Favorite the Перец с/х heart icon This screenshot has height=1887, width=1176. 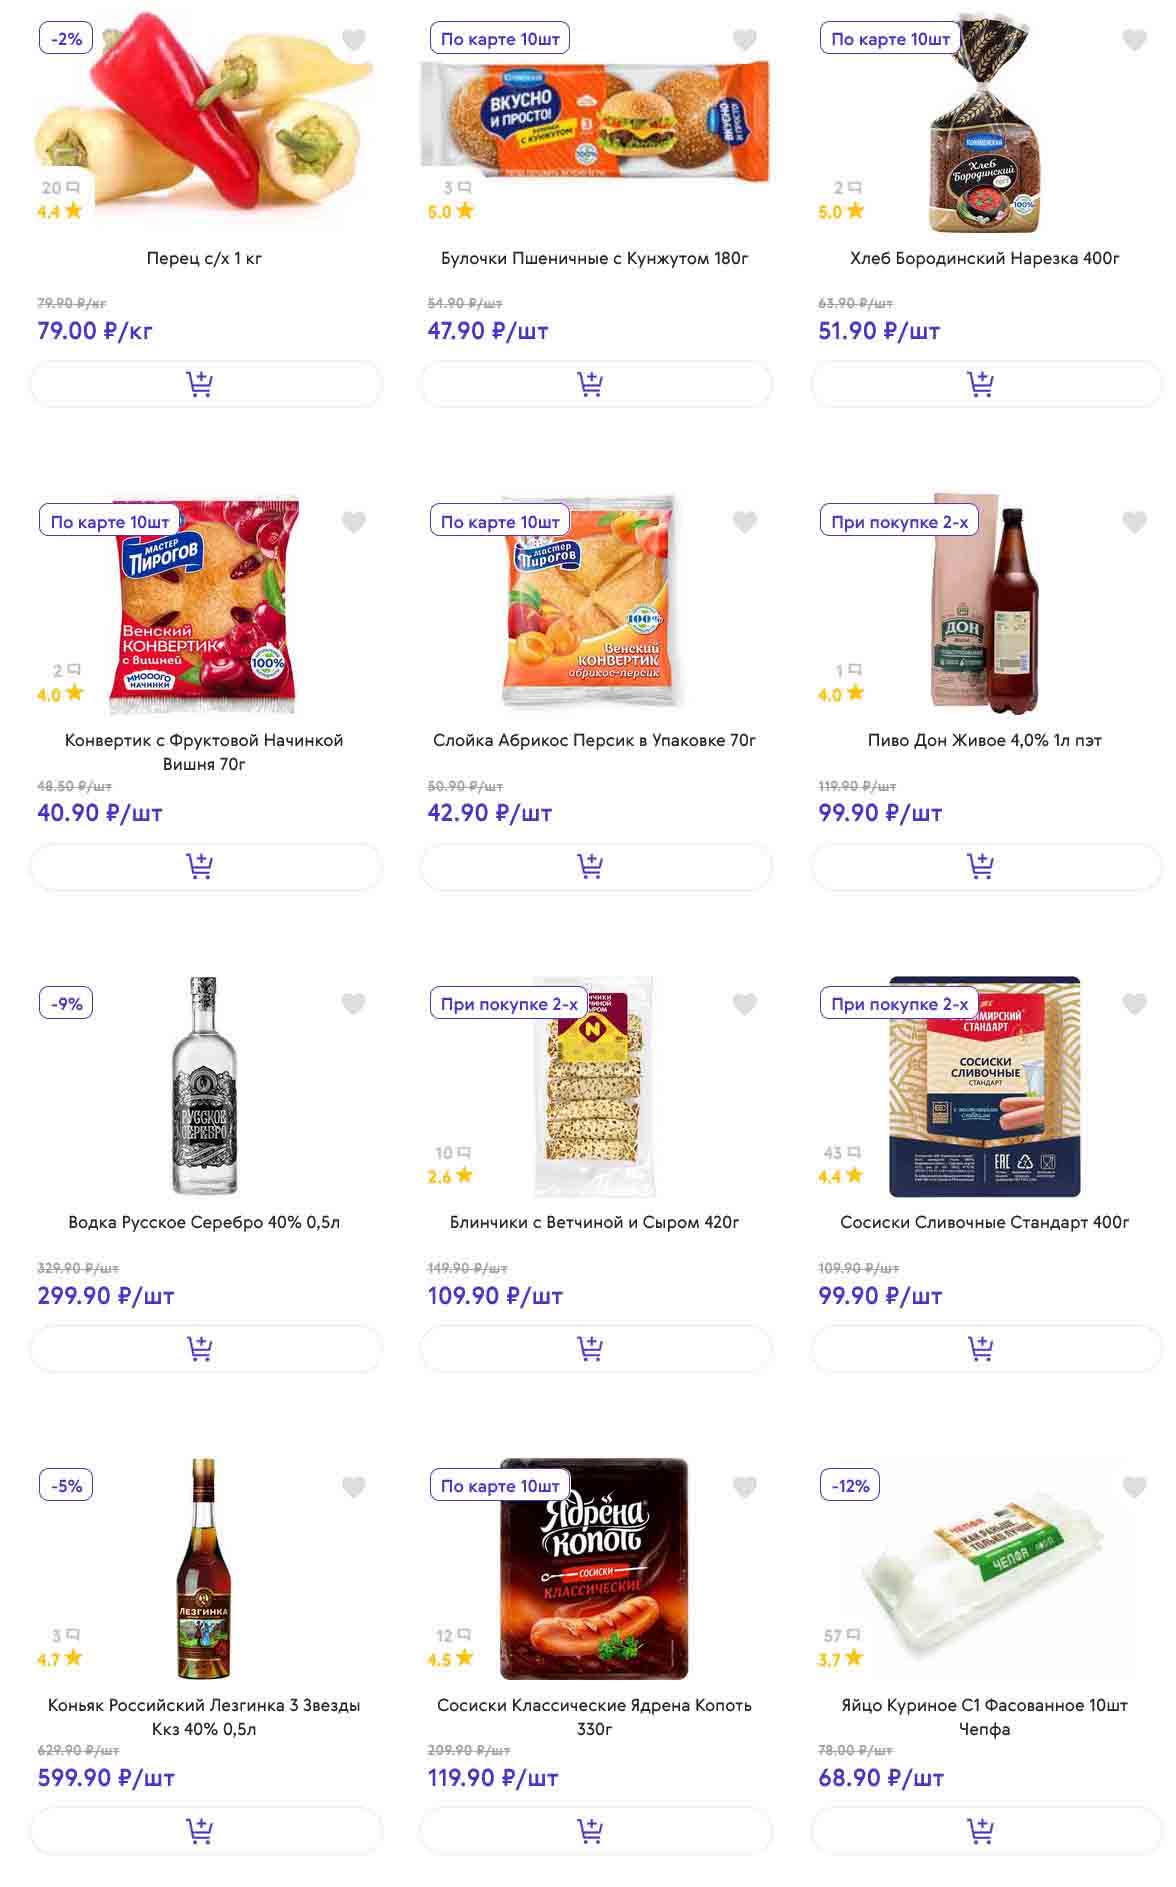(x=354, y=40)
